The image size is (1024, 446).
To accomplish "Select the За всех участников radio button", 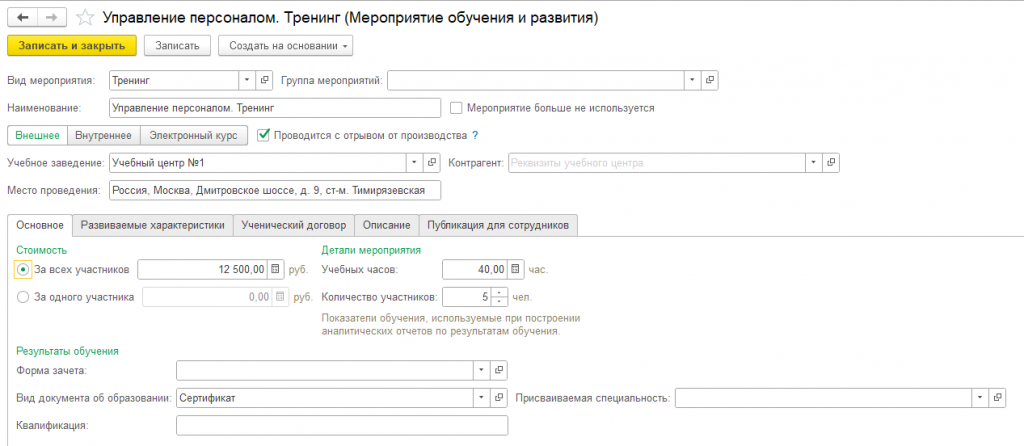I will pyautogui.click(x=24, y=269).
